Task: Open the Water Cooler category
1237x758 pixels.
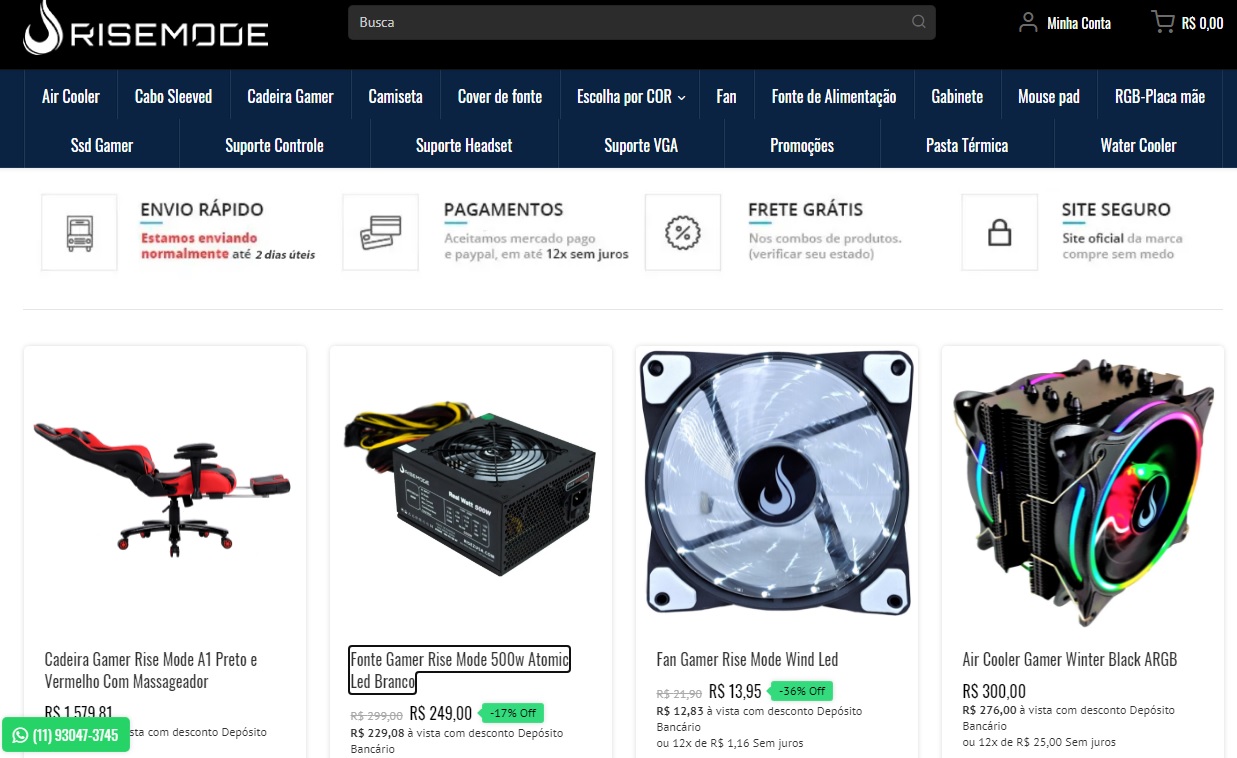Action: [x=1138, y=145]
